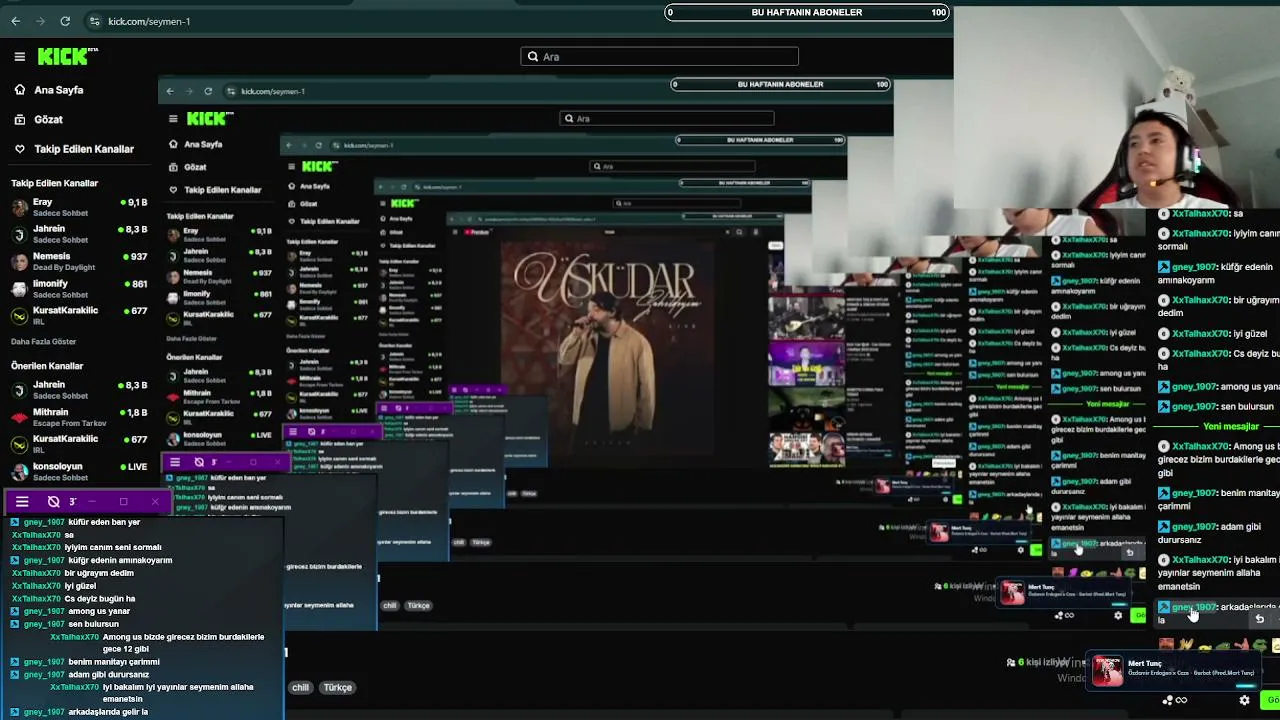Open Mithrain channel in outermost recommended list

(79, 417)
